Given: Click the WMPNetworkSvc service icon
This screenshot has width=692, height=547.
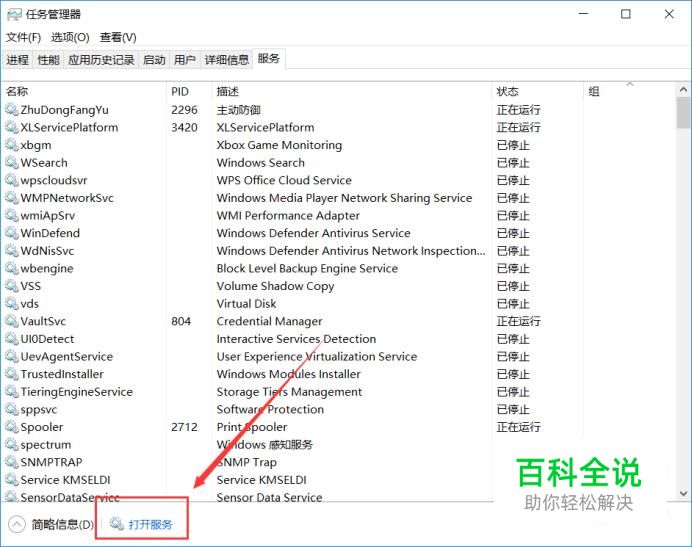Looking at the screenshot, I should [x=11, y=197].
